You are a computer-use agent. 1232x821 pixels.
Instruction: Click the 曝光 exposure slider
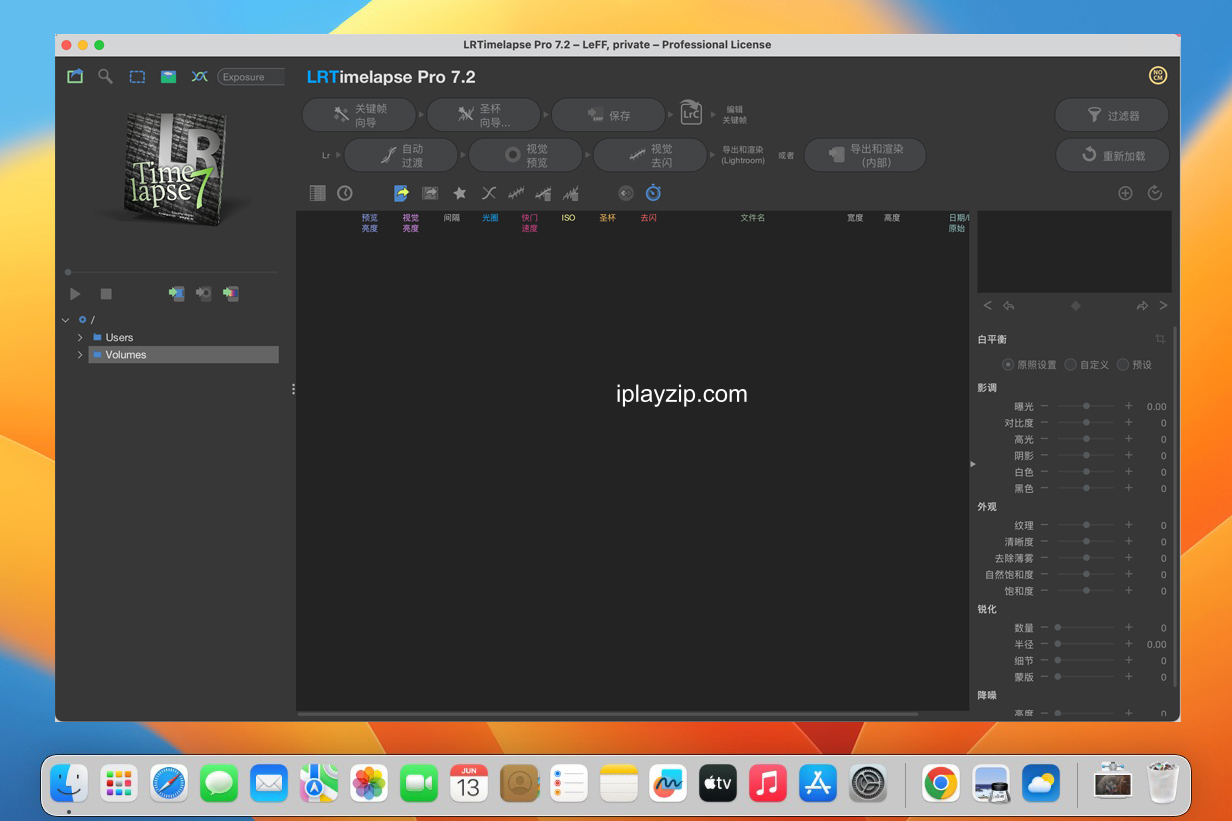[x=1086, y=406]
